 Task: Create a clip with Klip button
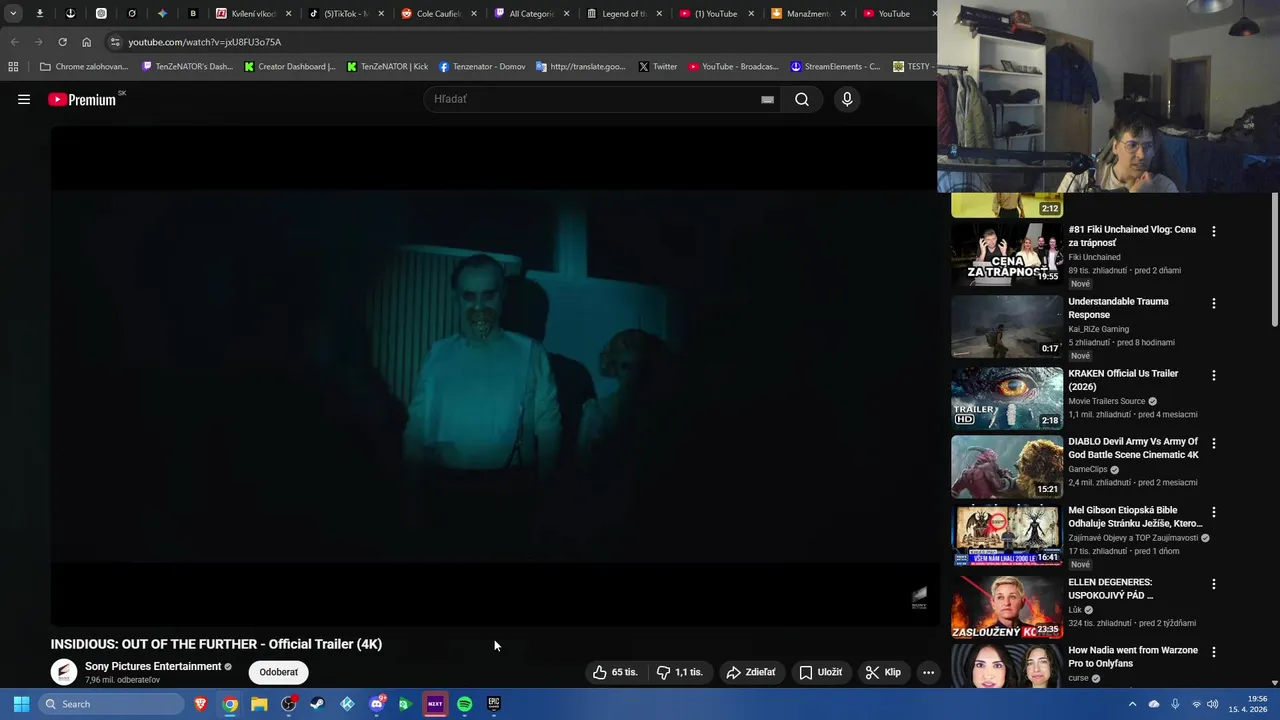pos(883,672)
